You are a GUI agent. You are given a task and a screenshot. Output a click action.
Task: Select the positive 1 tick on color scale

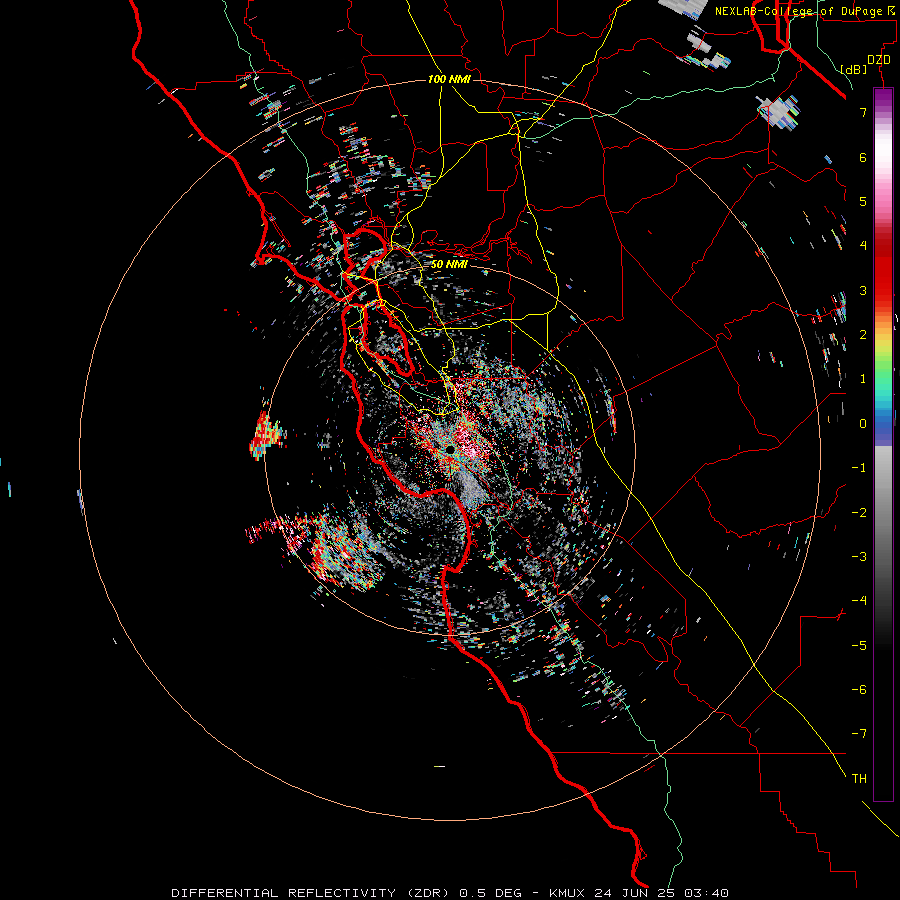click(x=863, y=379)
